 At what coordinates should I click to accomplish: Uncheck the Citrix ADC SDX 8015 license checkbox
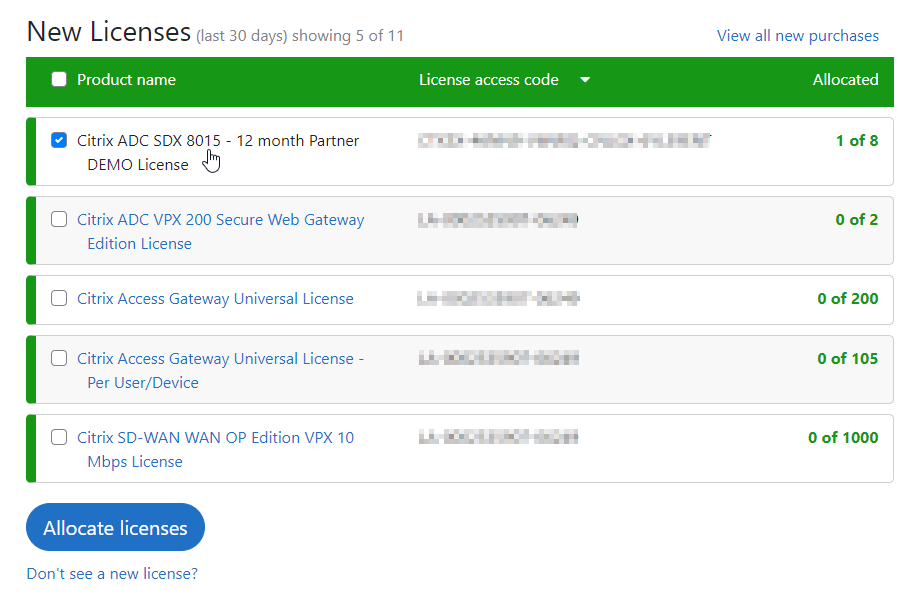[x=59, y=140]
